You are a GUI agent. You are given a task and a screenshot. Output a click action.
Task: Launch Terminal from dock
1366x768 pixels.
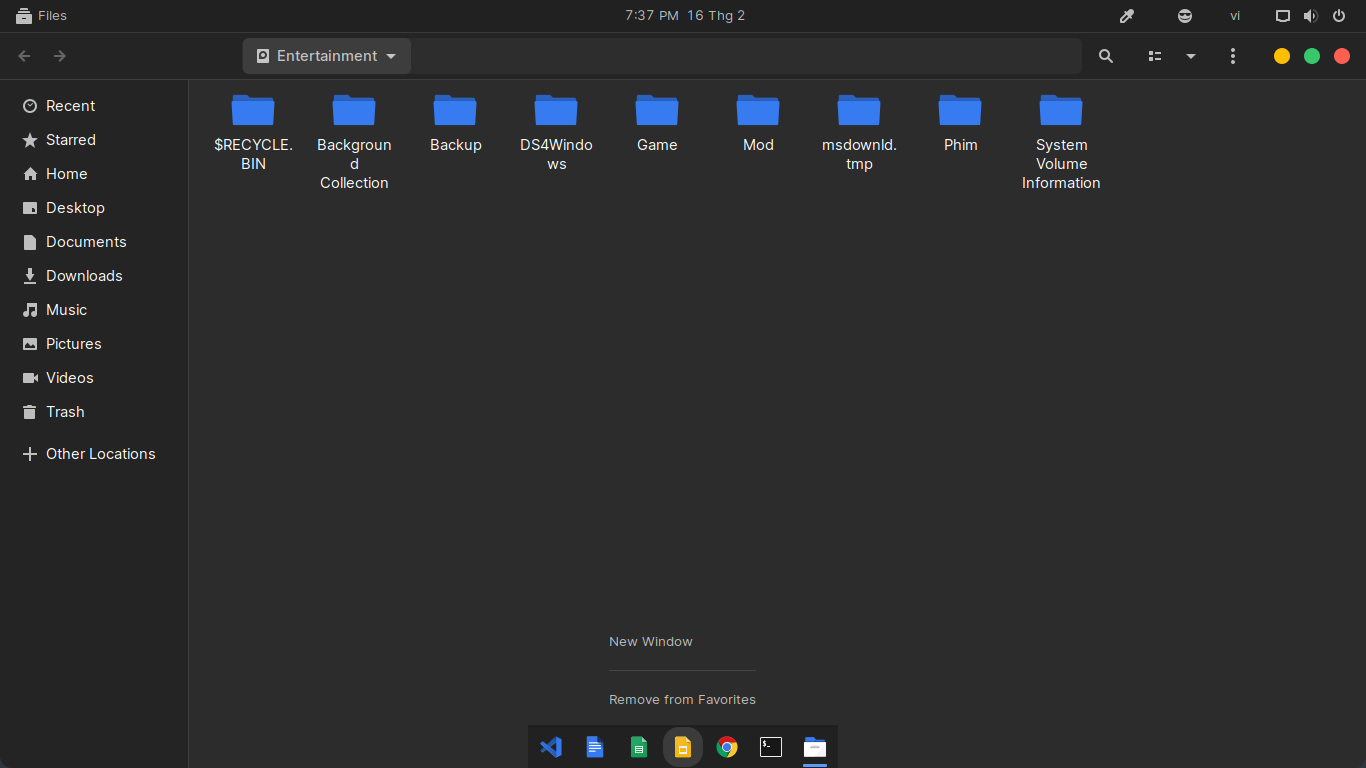coord(771,747)
